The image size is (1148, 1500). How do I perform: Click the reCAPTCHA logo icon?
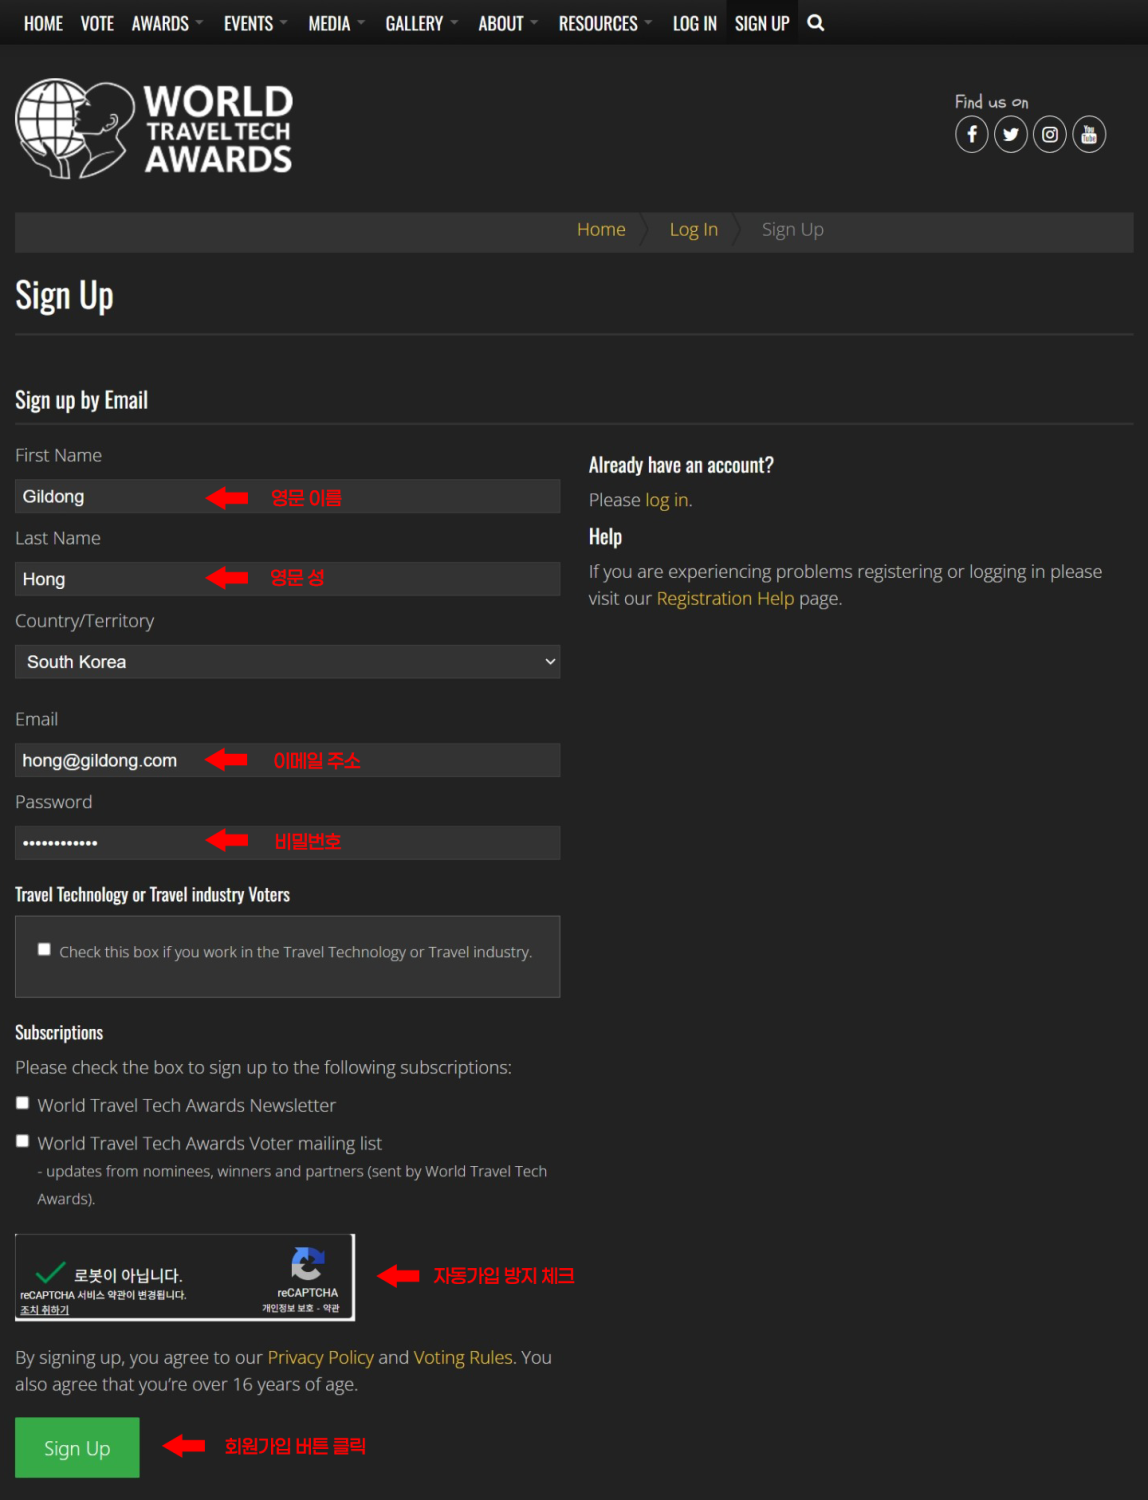click(x=307, y=1264)
